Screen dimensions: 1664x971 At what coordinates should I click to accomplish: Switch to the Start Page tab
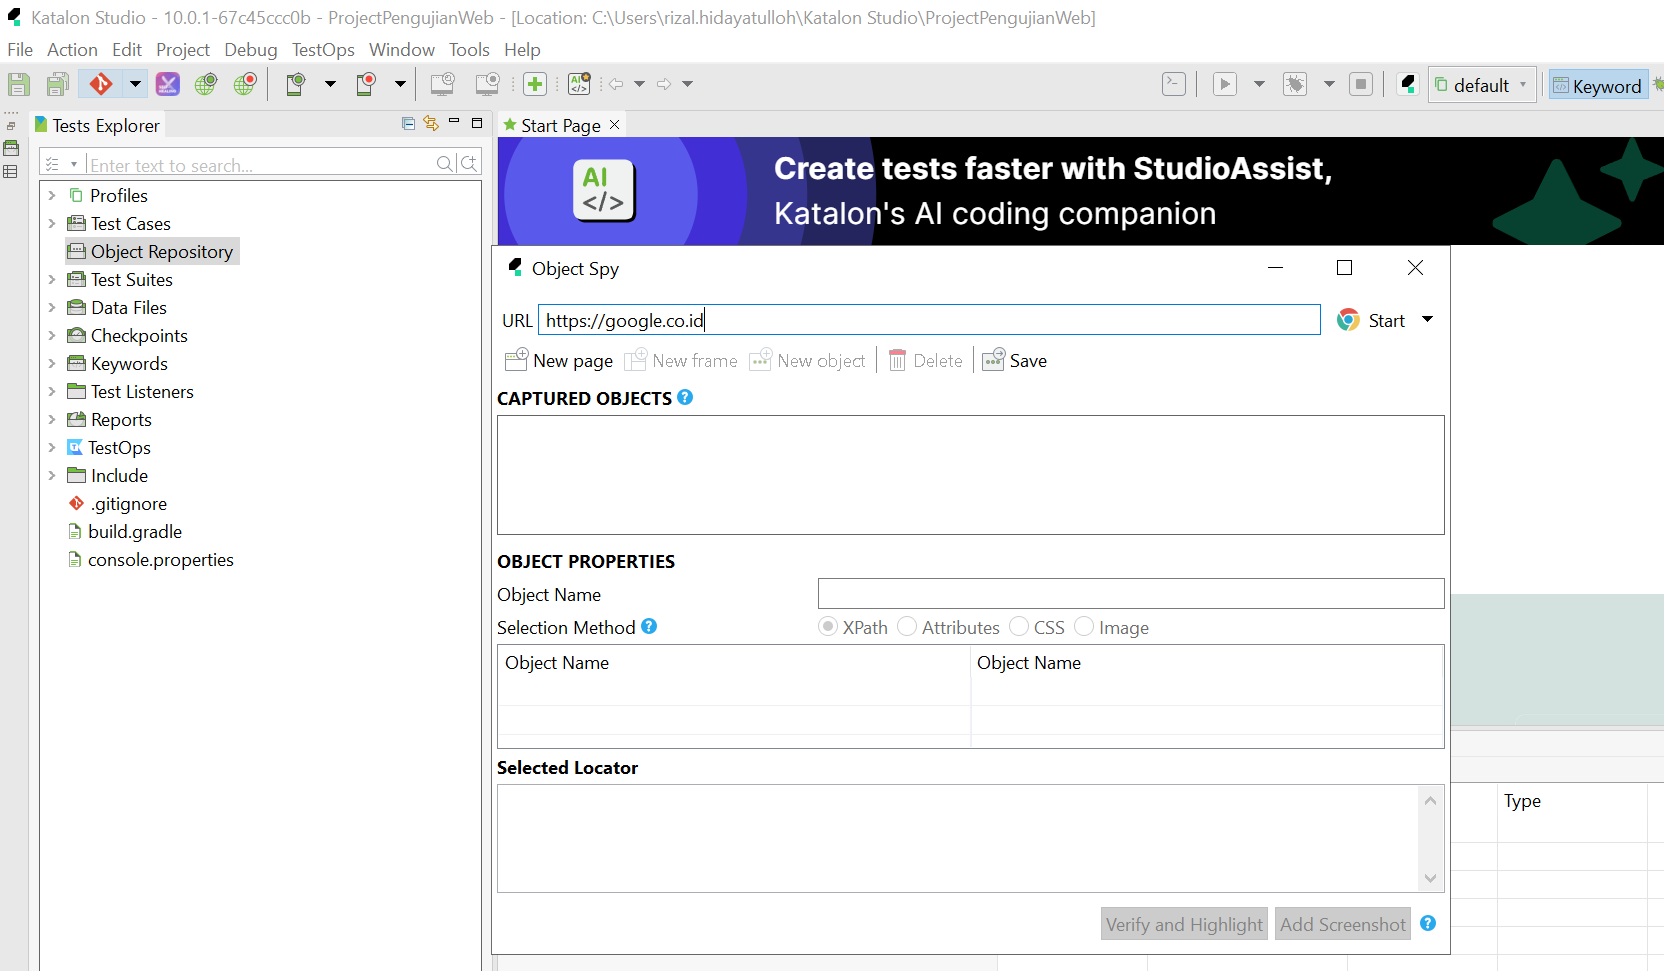[561, 125]
